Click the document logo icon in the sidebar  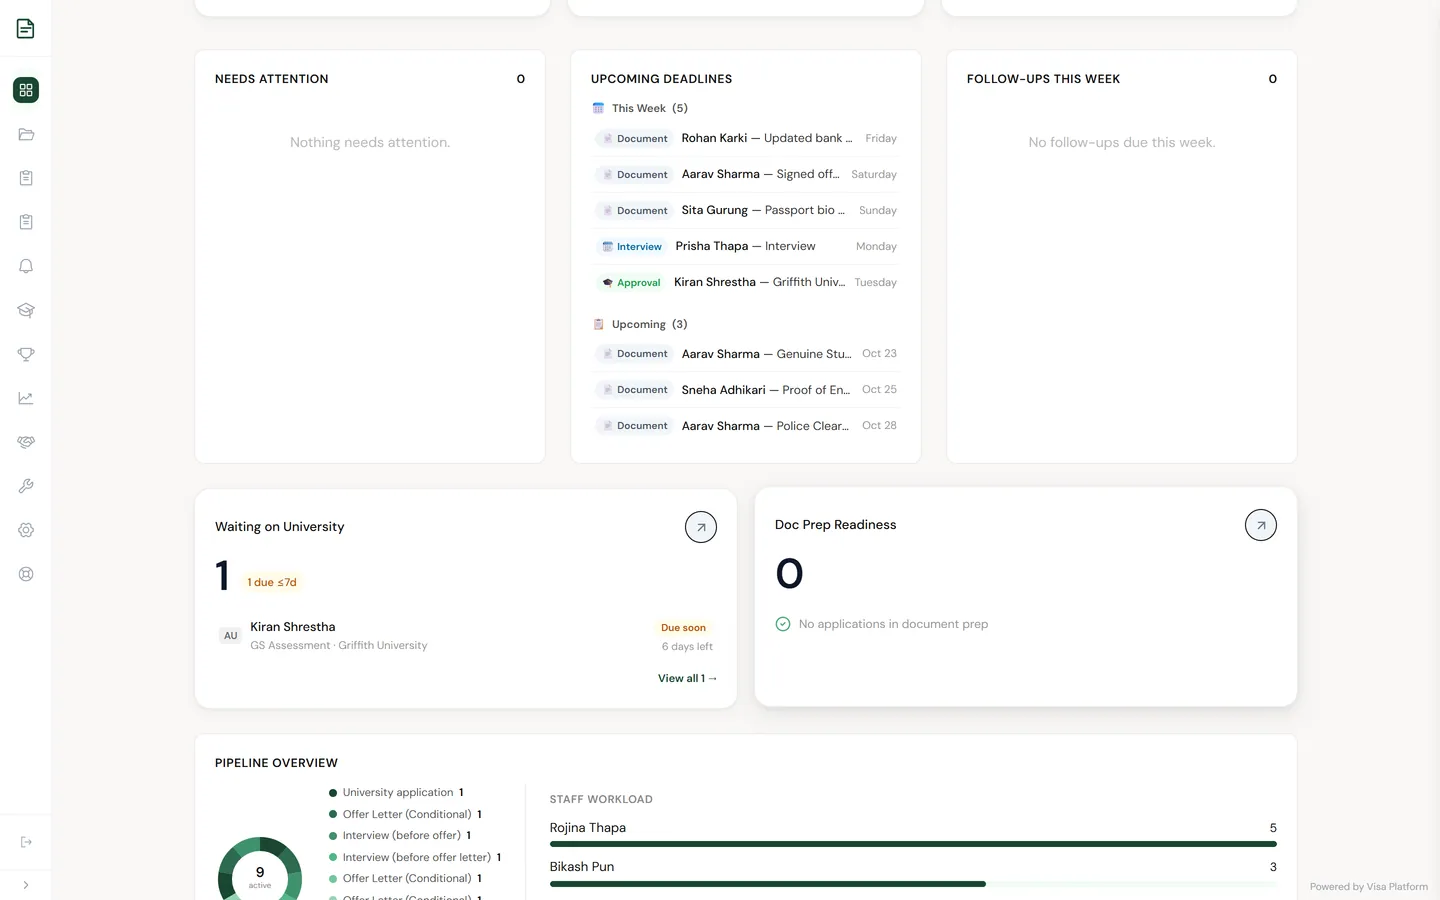coord(26,28)
